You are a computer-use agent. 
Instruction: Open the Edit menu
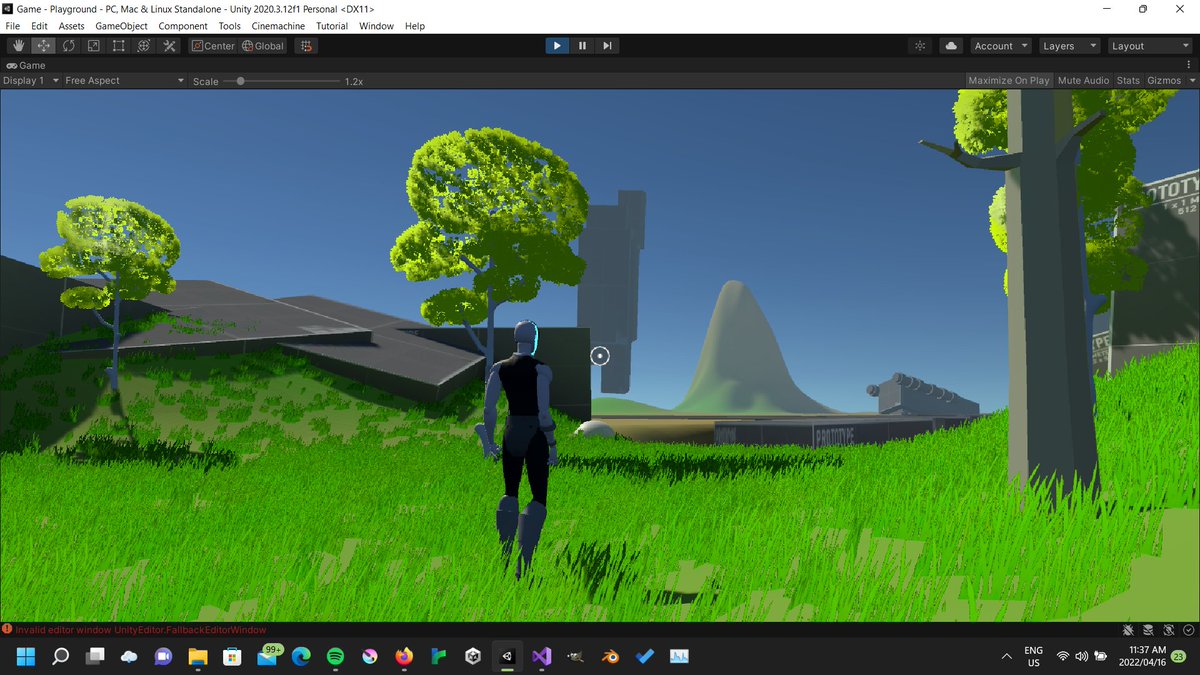click(x=39, y=26)
